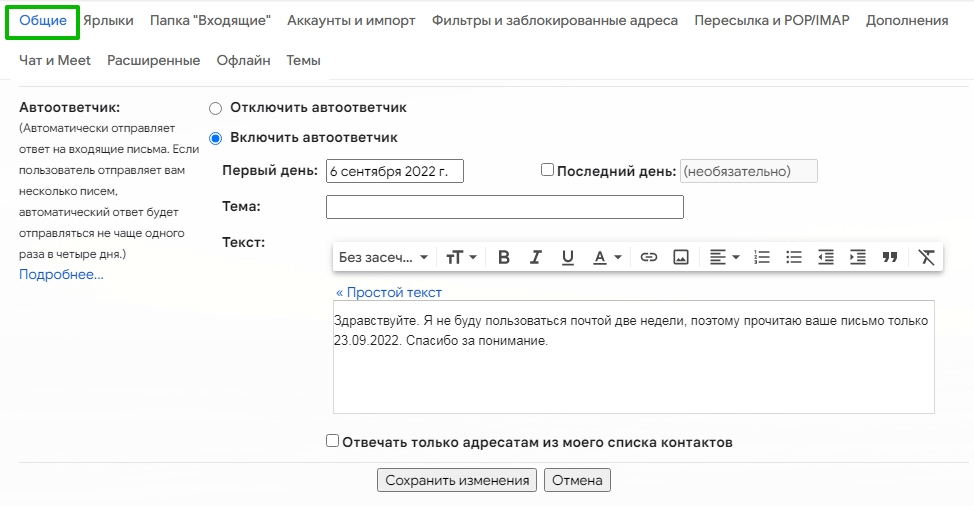Viewport: 974px width, 506px height.
Task: Click 'Сохранить изменения' button
Action: pos(457,480)
